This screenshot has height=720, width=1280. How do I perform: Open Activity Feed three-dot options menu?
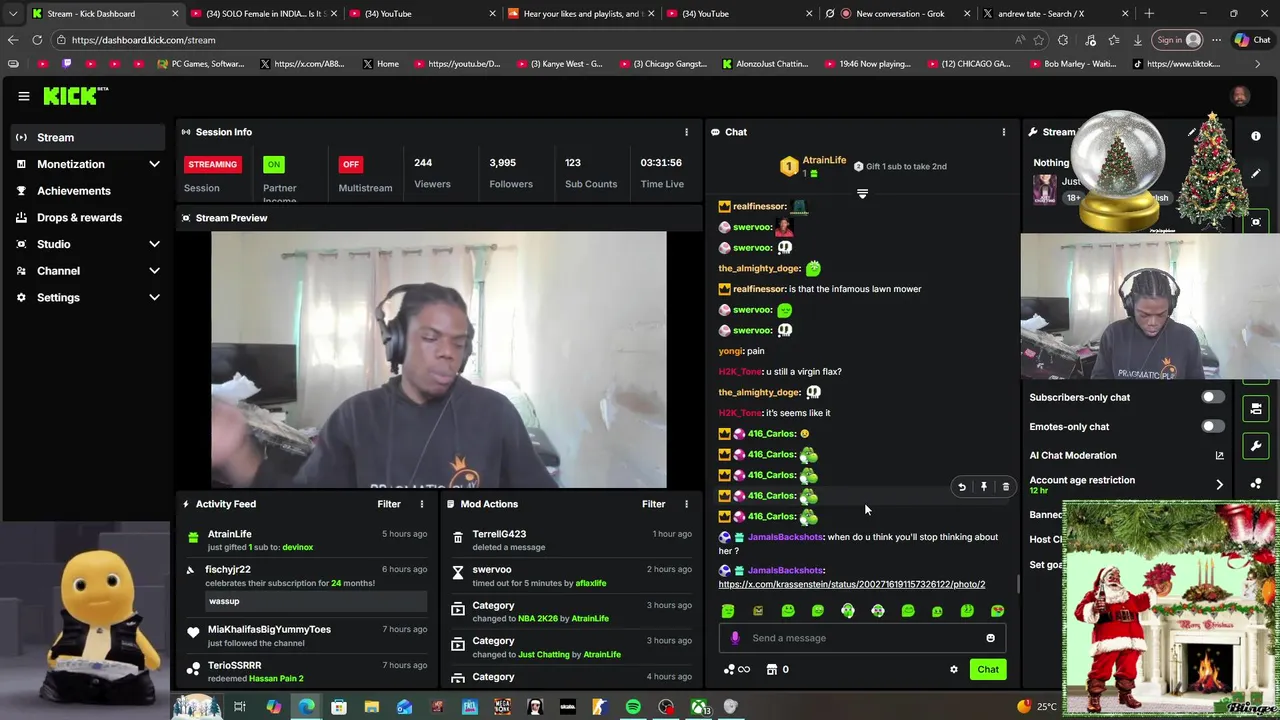421,504
